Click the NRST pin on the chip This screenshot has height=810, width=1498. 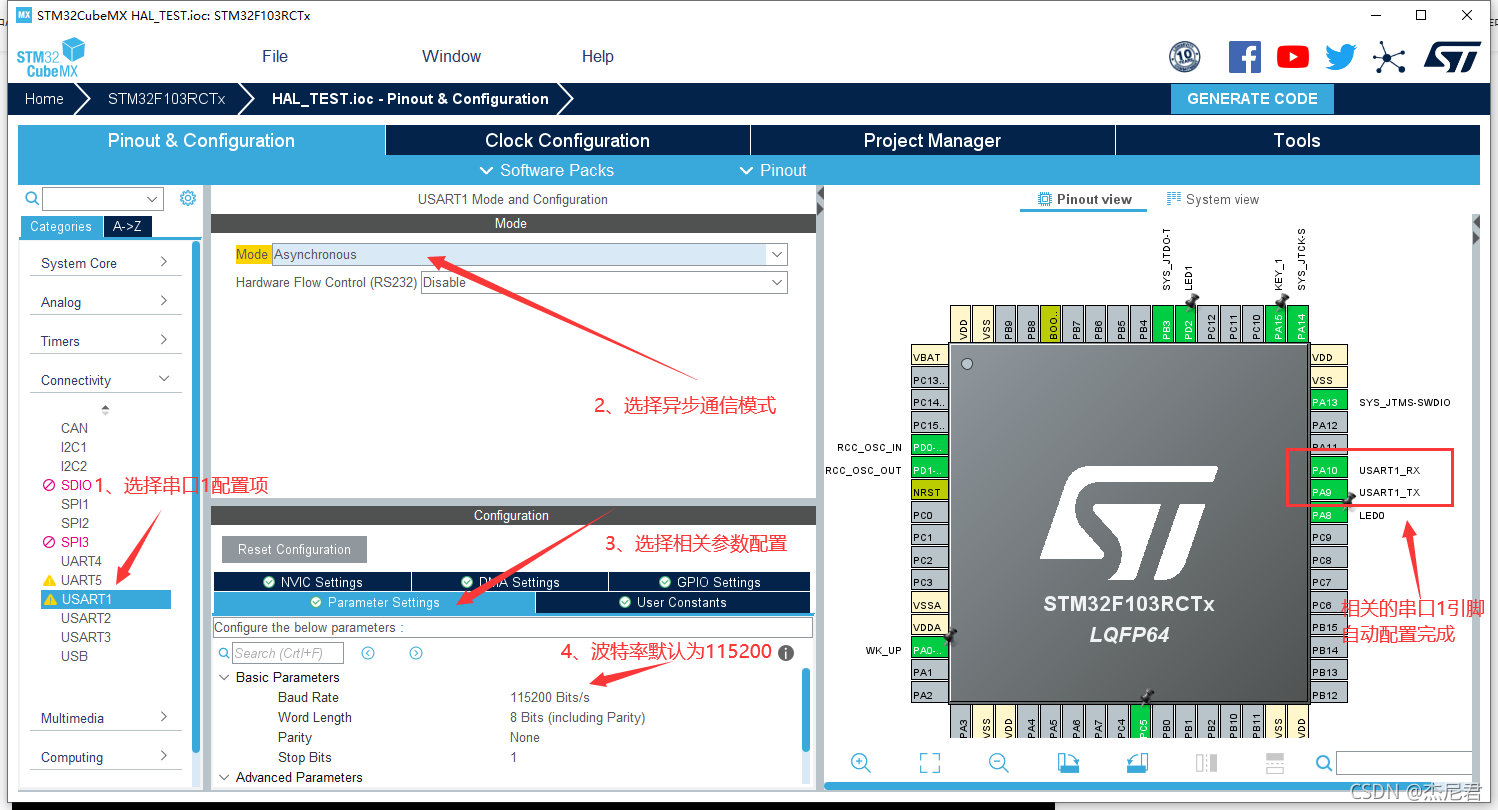tap(929, 492)
